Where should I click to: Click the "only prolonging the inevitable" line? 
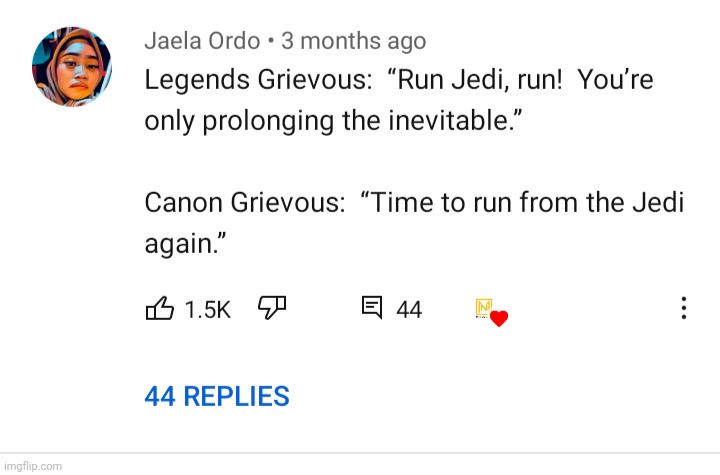(335, 121)
